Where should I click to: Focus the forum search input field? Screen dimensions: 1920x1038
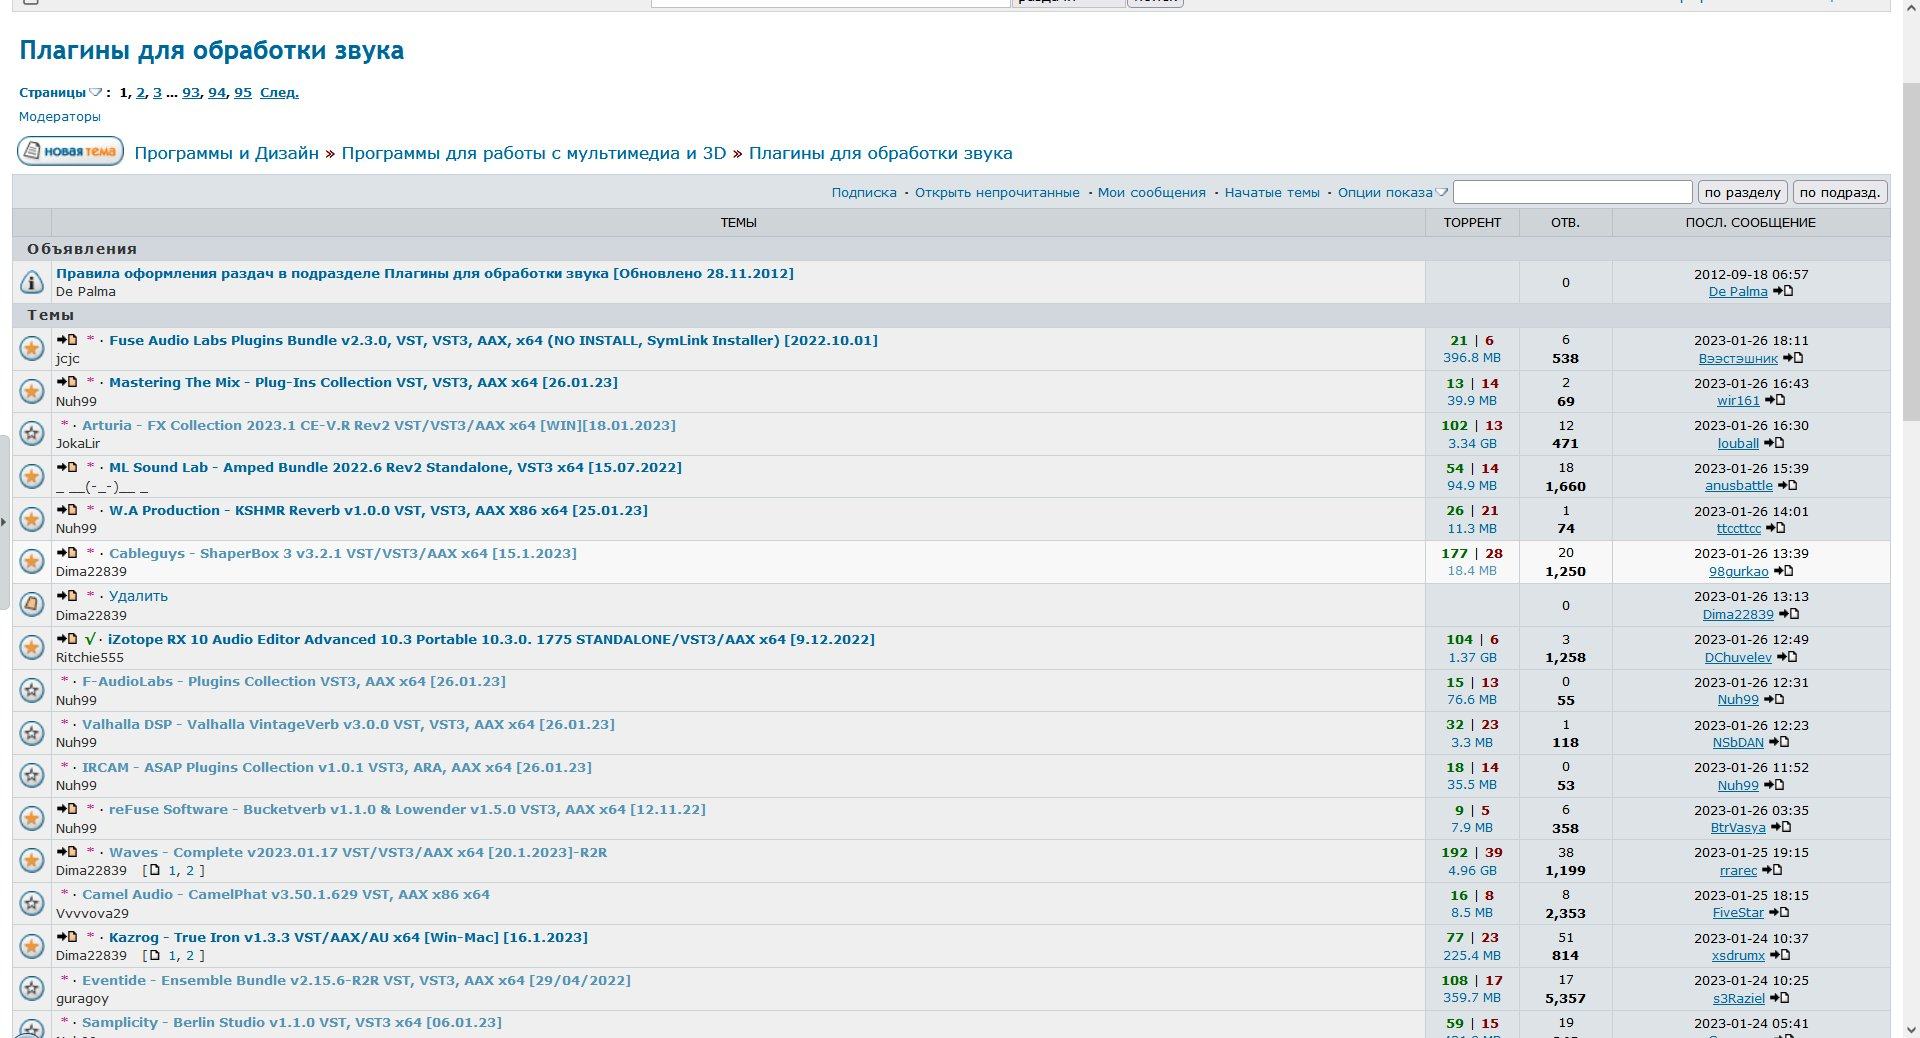(x=1572, y=192)
